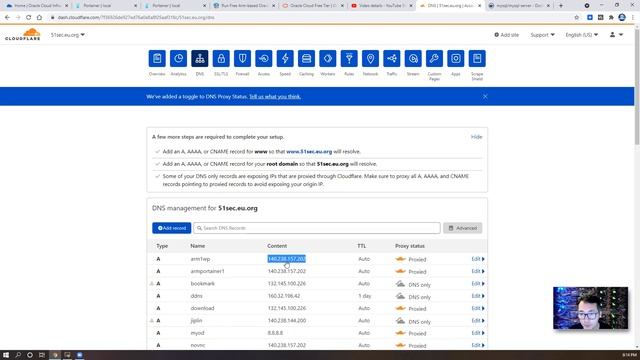Switch to the Oracle Cloud Home tab

pyautogui.click(x=36, y=6)
